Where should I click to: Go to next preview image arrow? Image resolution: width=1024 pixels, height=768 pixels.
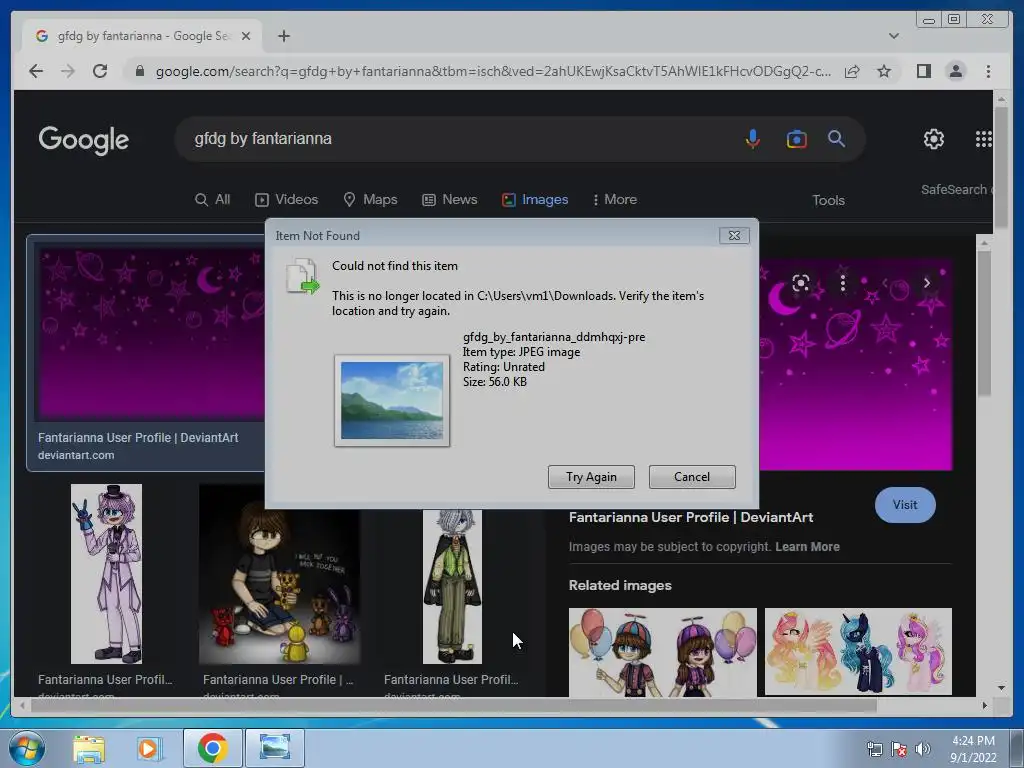926,283
